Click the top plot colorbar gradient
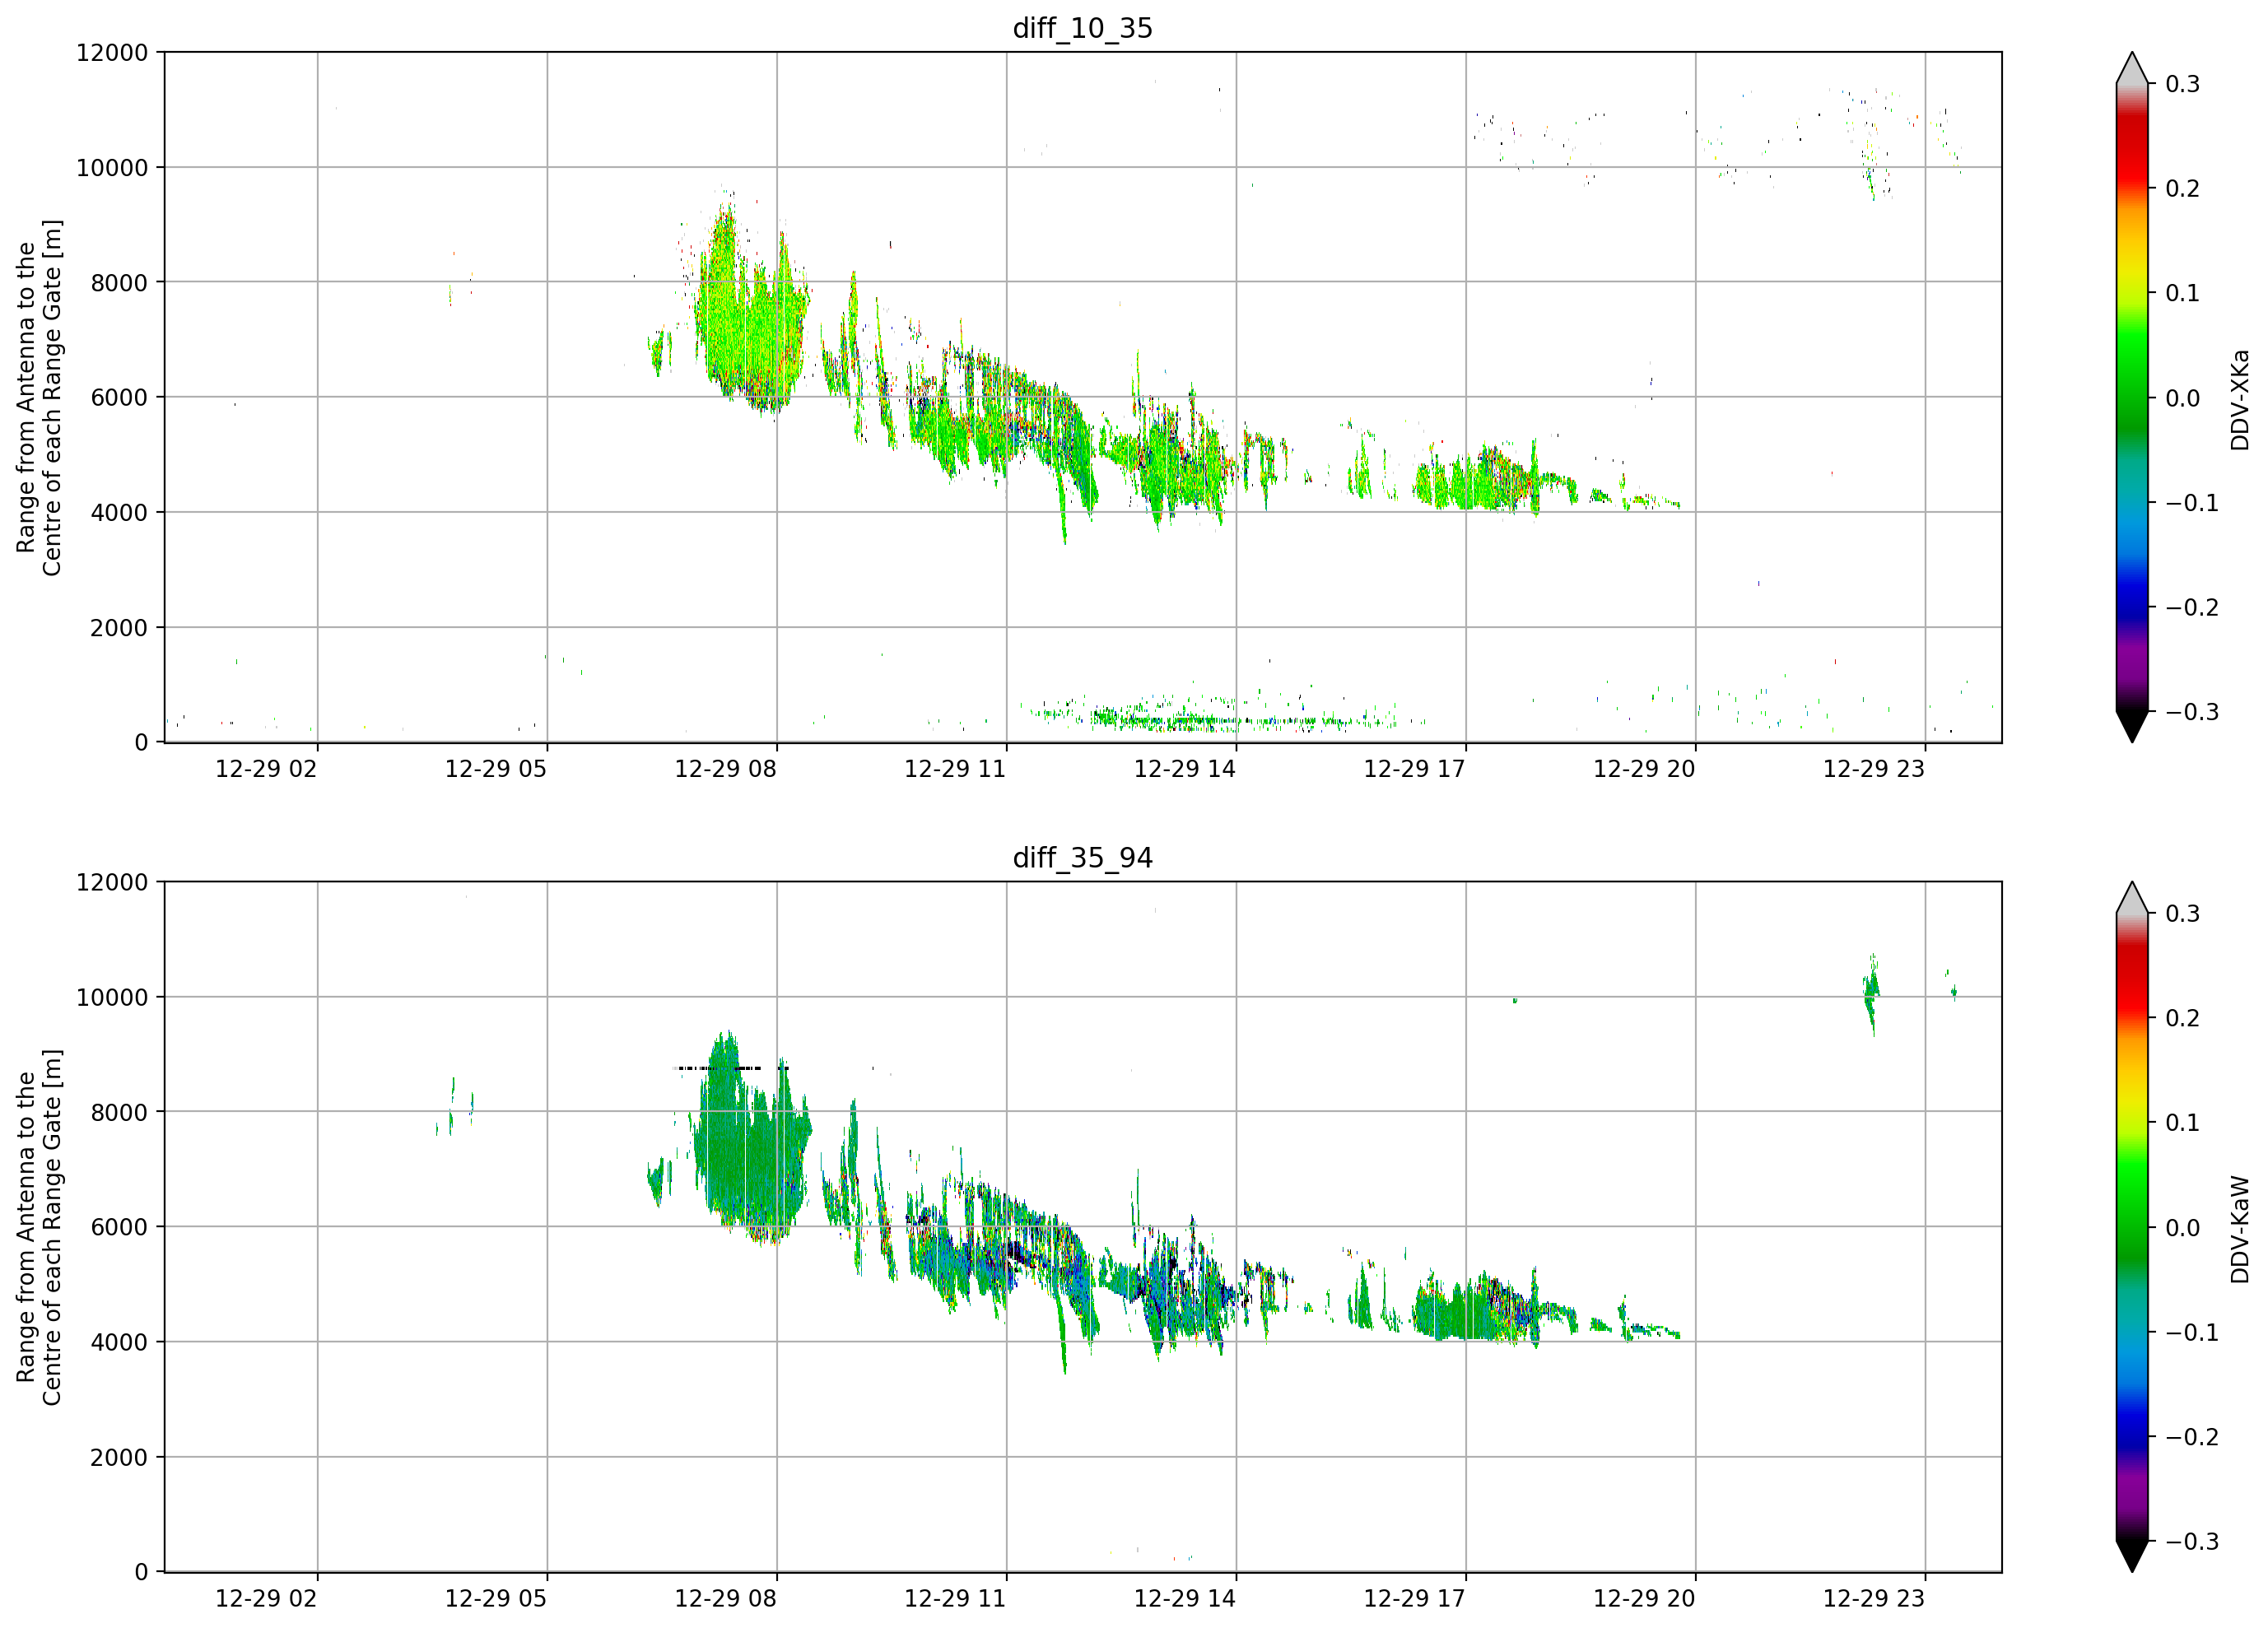 2131,397
